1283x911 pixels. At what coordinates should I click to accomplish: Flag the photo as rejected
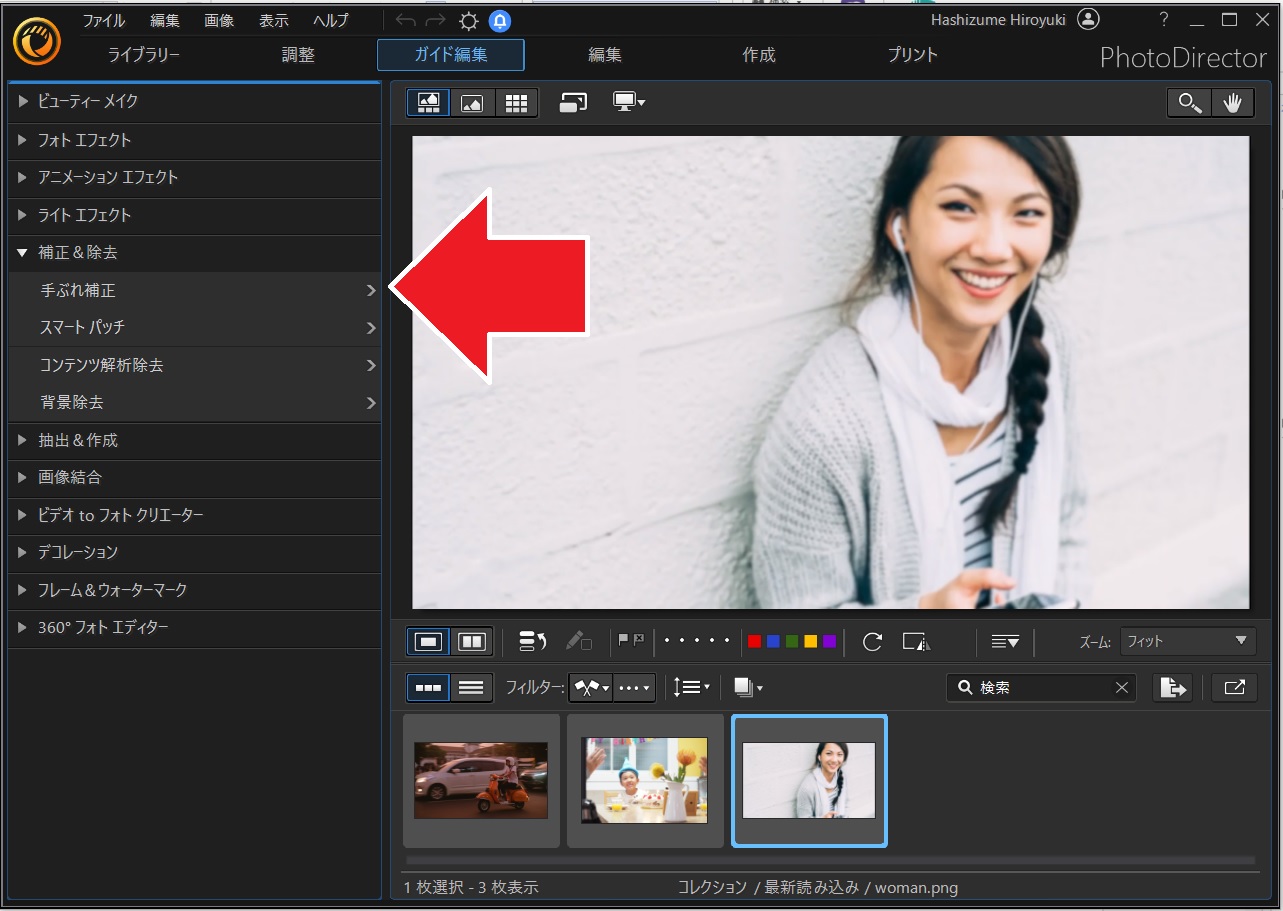(x=638, y=639)
